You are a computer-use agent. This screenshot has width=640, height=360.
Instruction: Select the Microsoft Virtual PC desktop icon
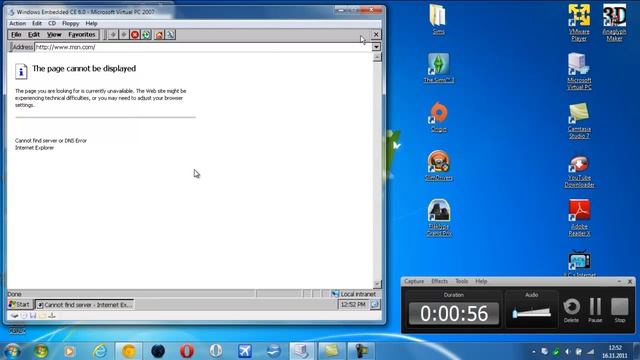[579, 71]
